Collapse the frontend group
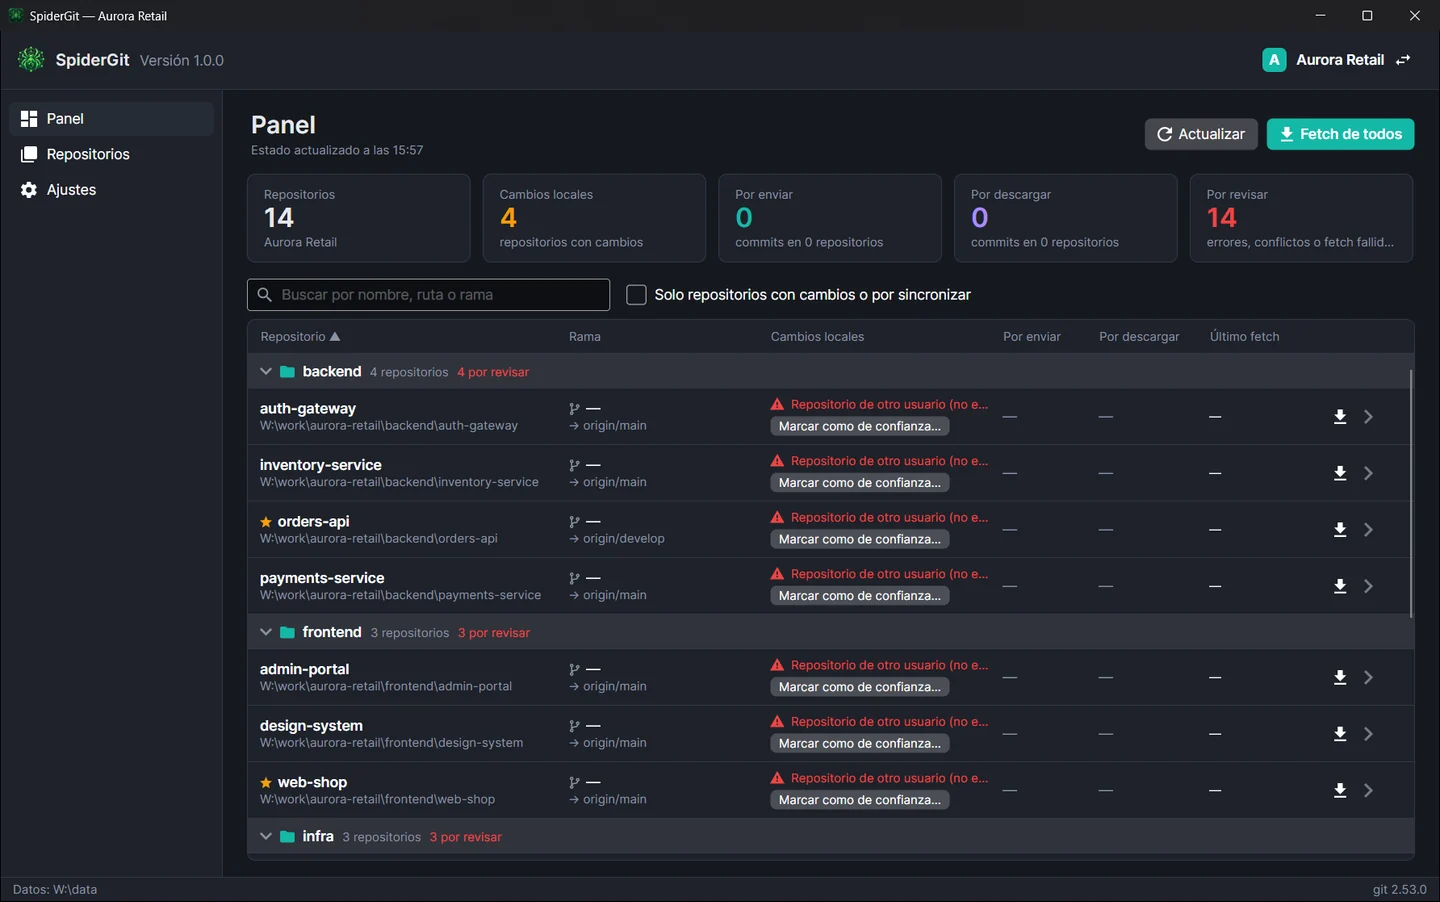This screenshot has height=902, width=1440. (266, 633)
